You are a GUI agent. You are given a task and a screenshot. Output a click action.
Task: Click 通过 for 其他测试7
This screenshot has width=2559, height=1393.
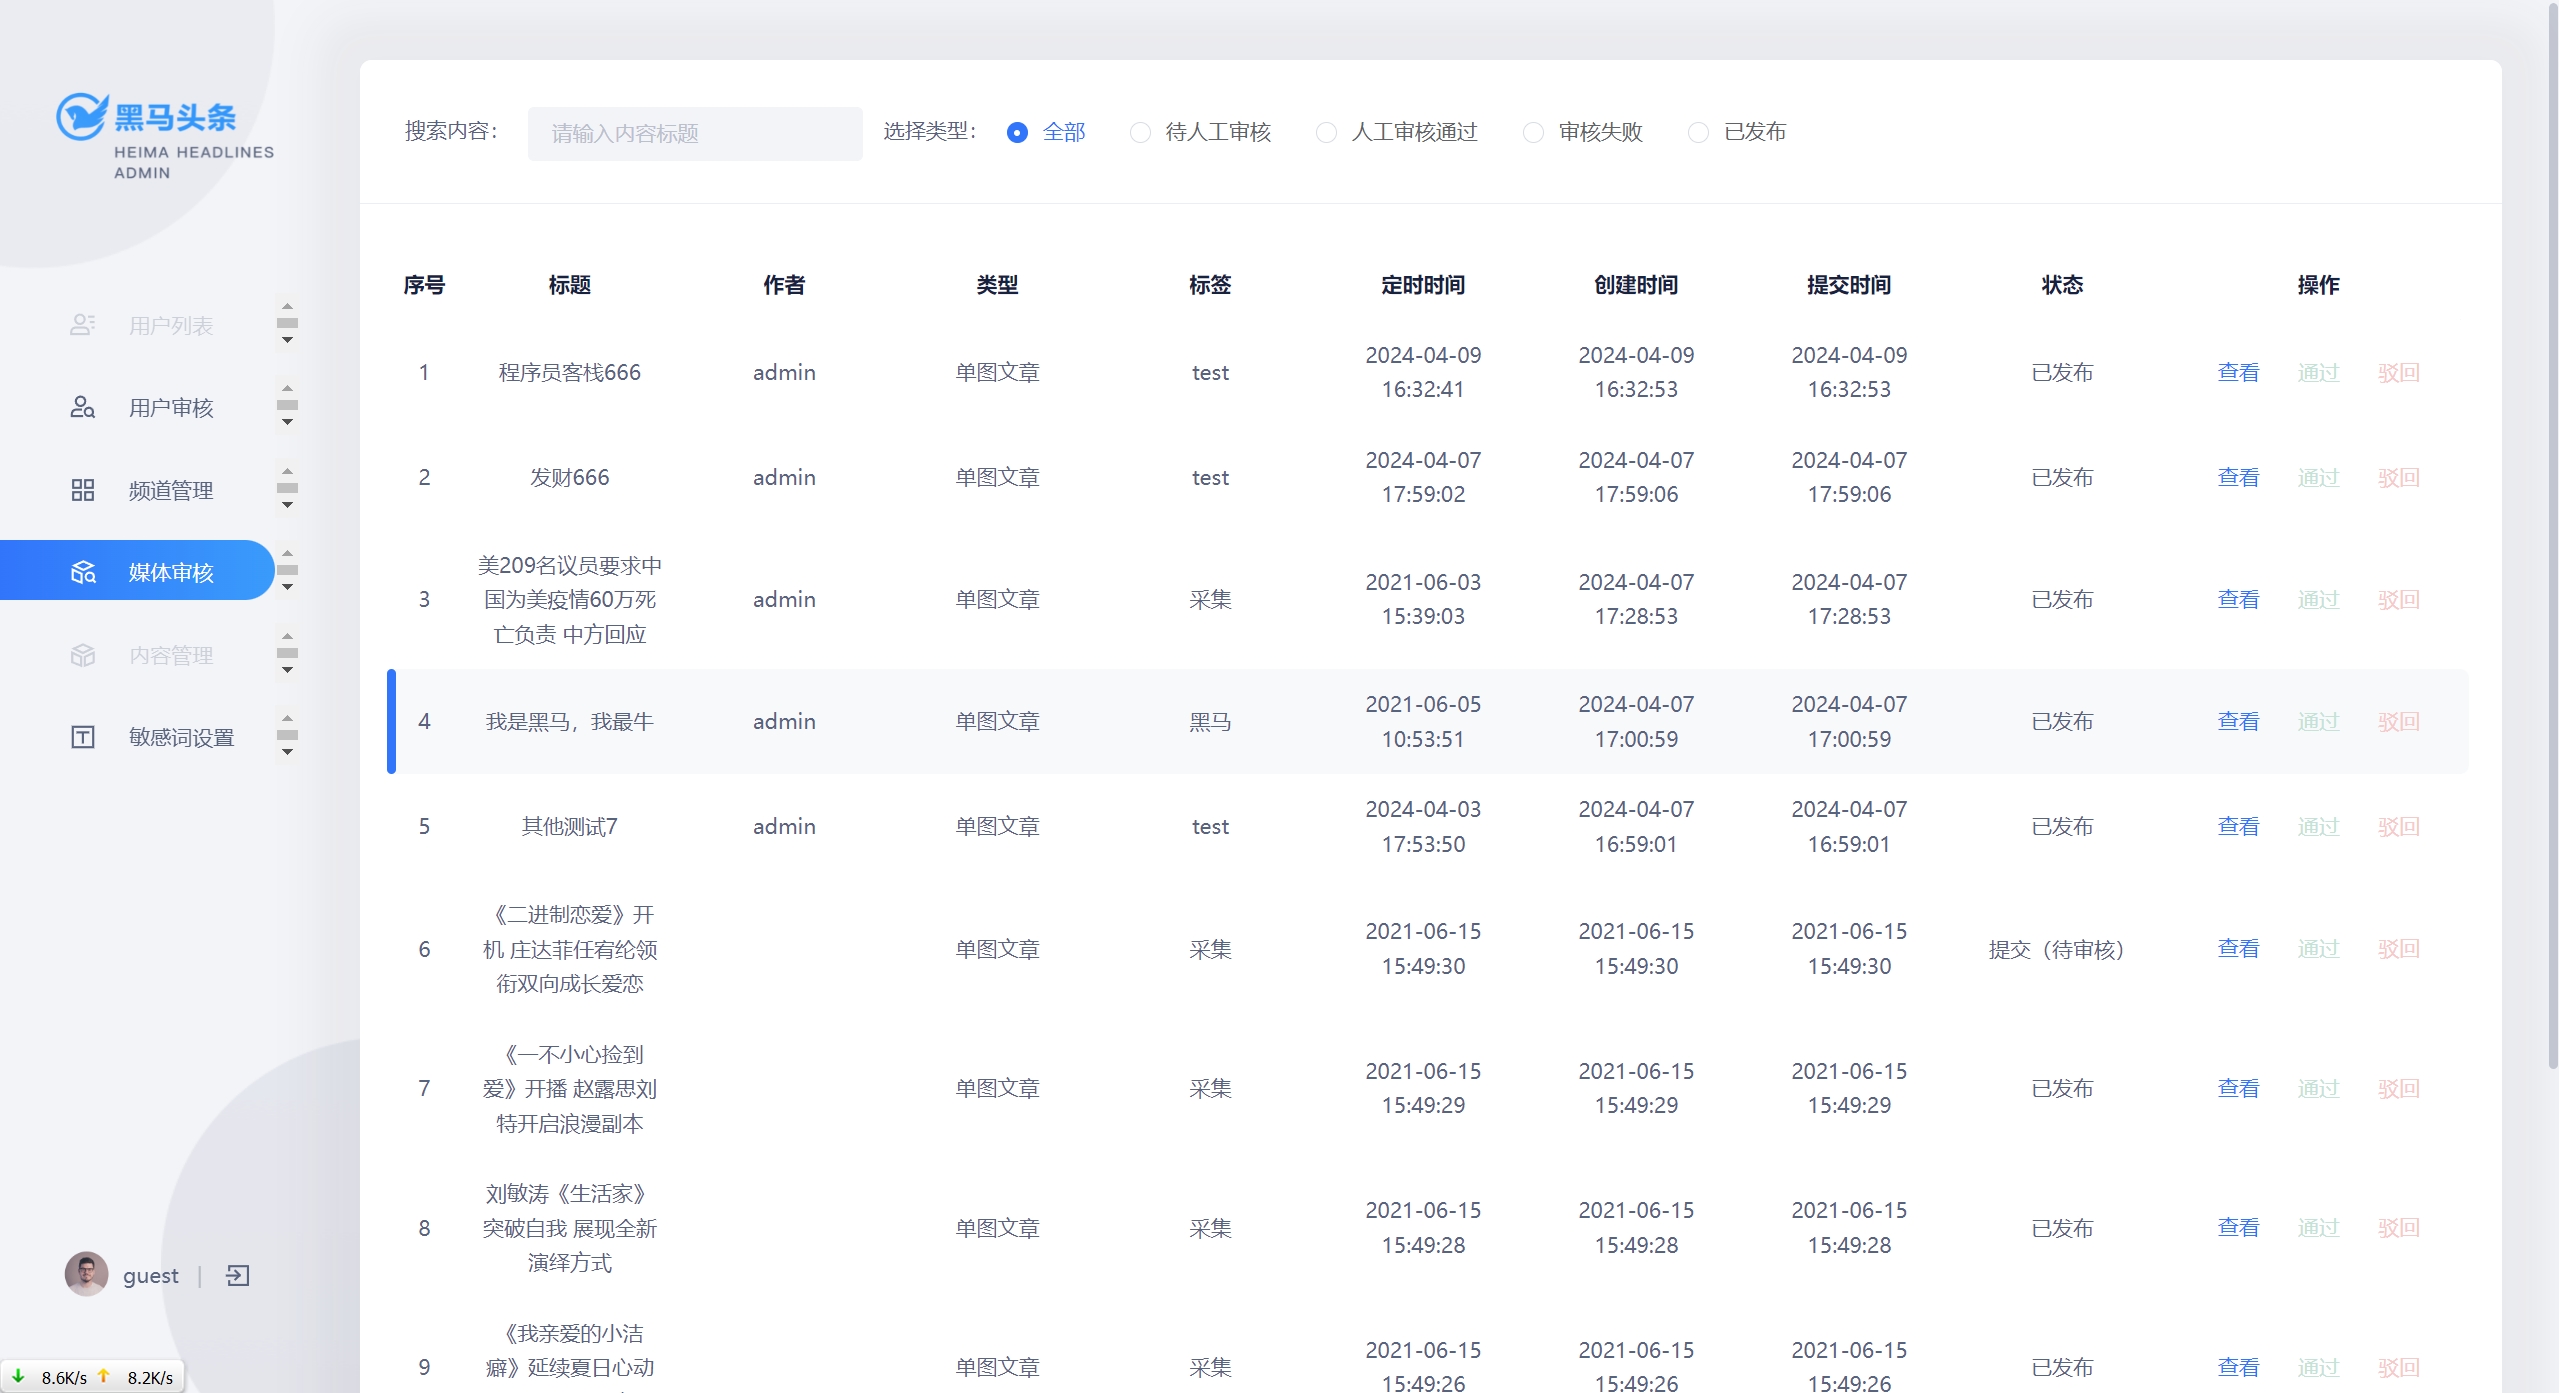pyautogui.click(x=2318, y=826)
